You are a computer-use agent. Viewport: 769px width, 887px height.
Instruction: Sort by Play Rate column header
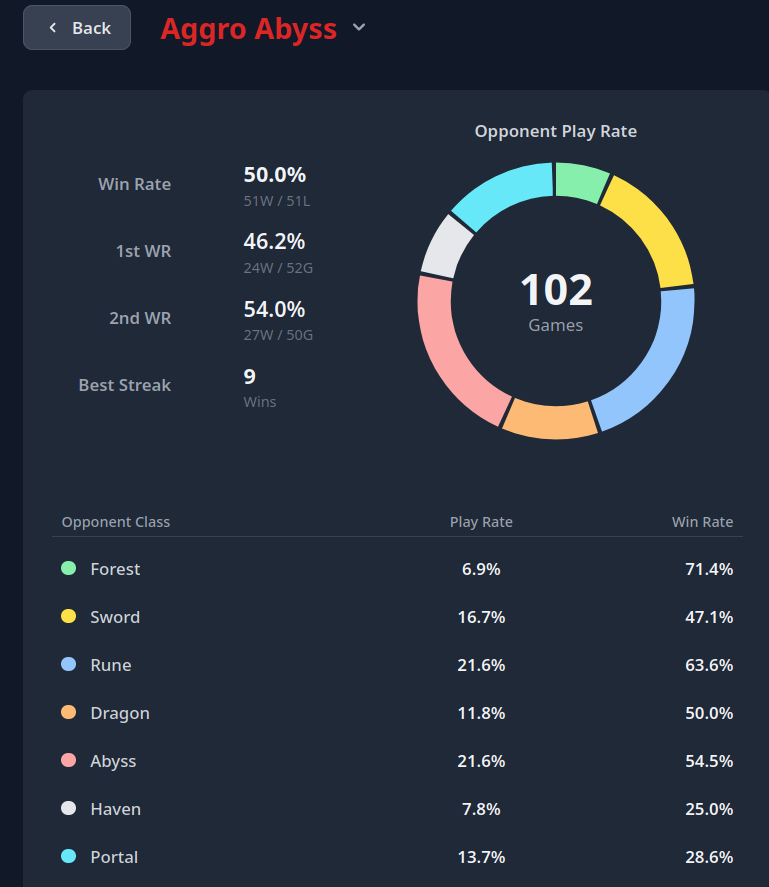(x=481, y=522)
